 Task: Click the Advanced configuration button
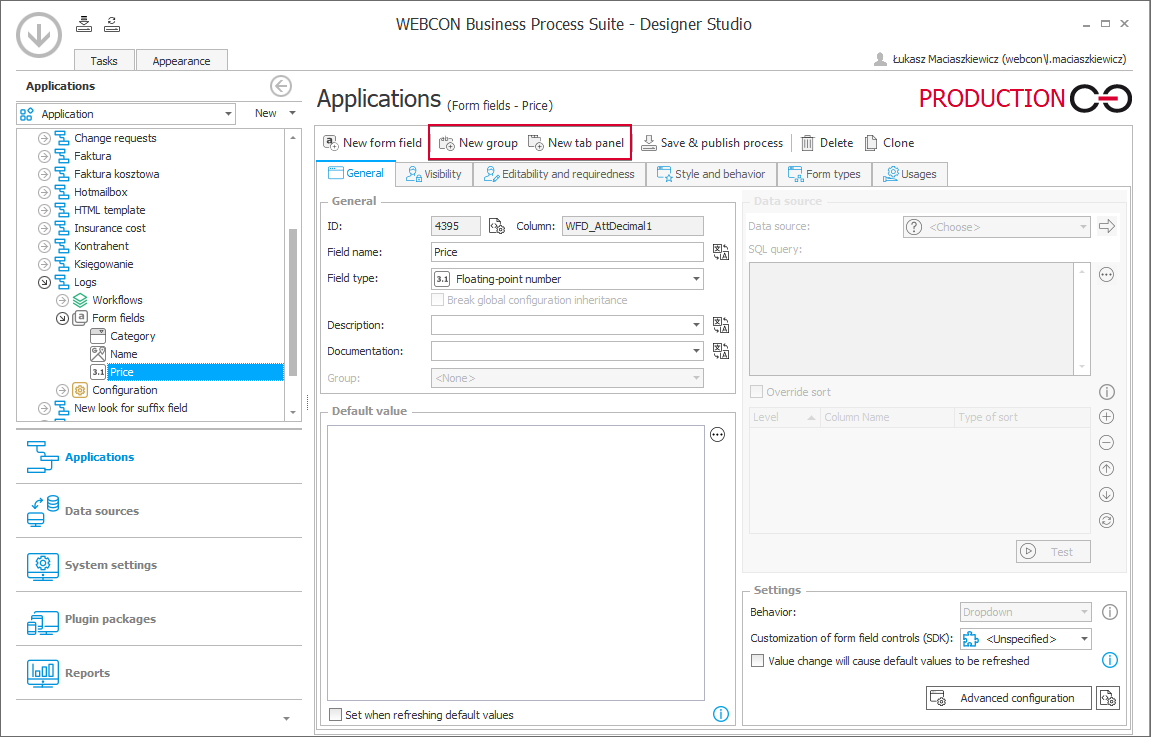click(x=1009, y=698)
